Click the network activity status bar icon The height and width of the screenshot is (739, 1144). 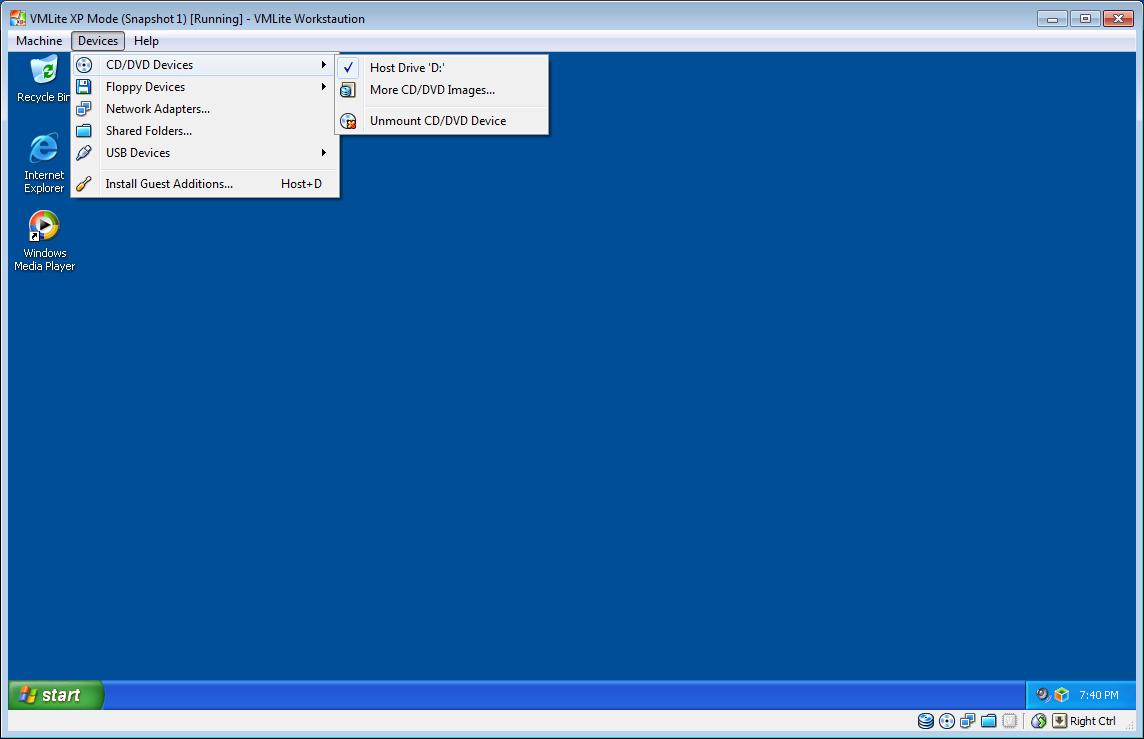coord(967,721)
